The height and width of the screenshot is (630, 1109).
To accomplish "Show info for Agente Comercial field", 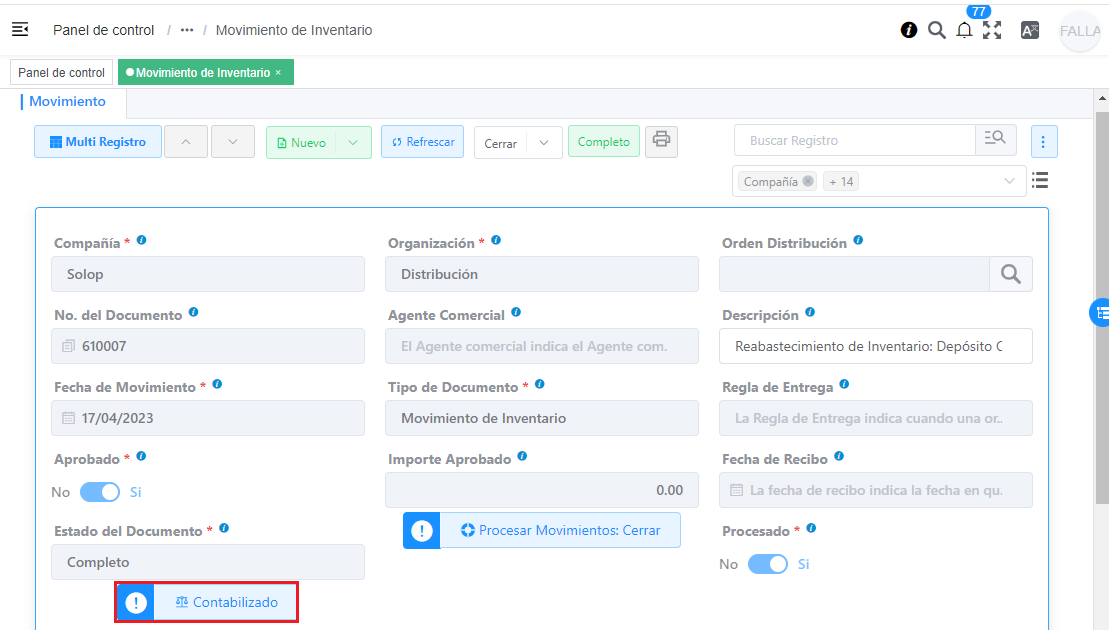I will tap(516, 313).
